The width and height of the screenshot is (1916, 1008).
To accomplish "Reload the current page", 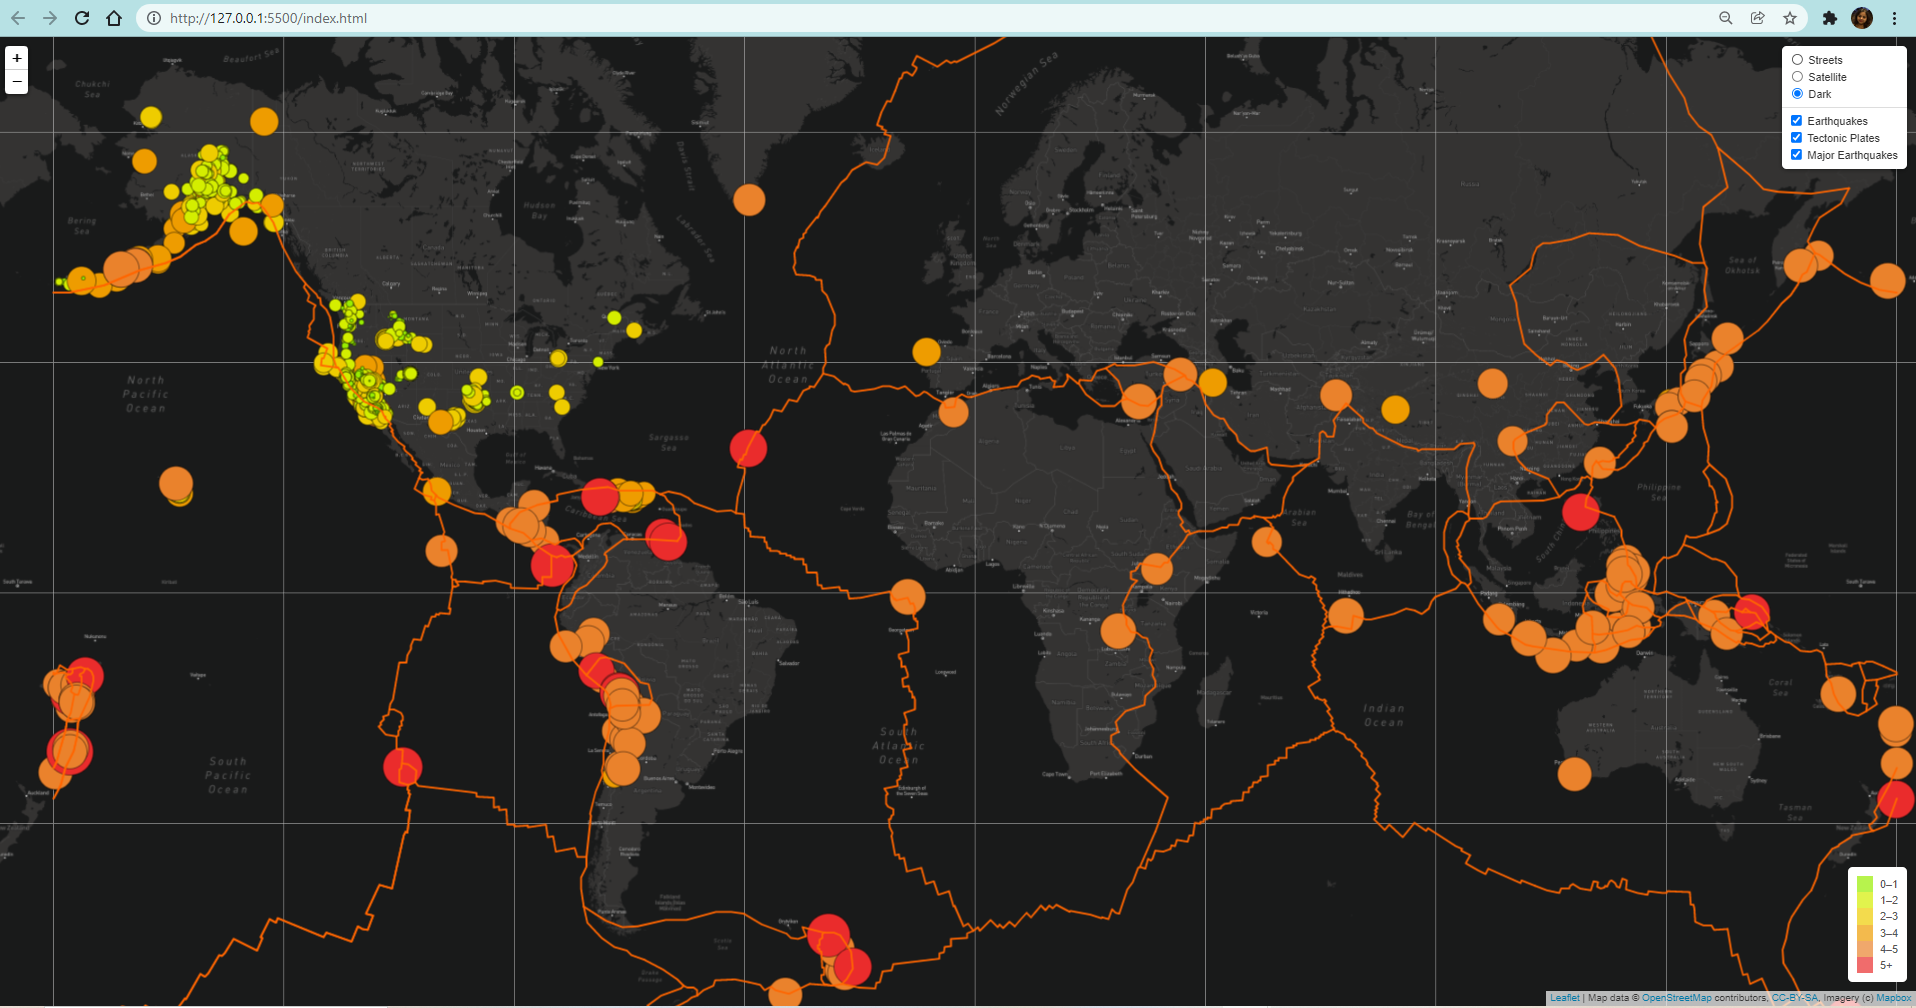I will point(82,18).
